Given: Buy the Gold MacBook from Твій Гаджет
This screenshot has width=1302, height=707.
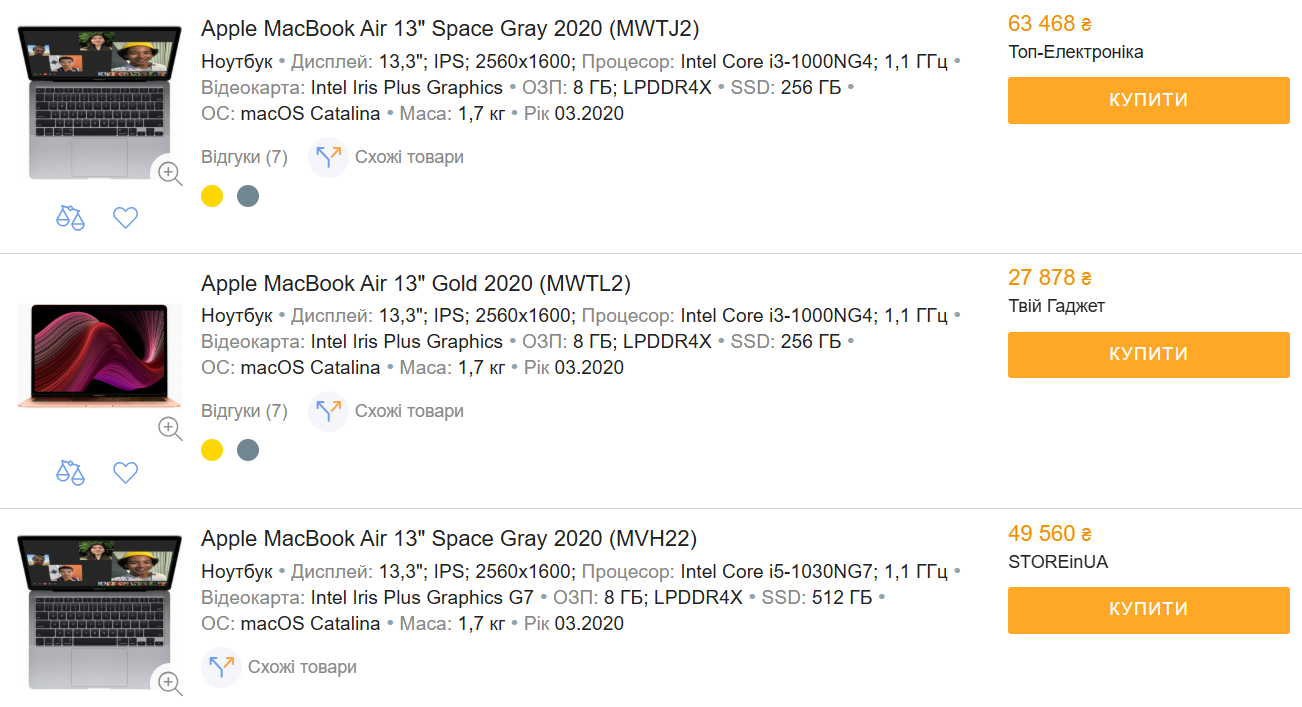Looking at the screenshot, I should 1148,355.
